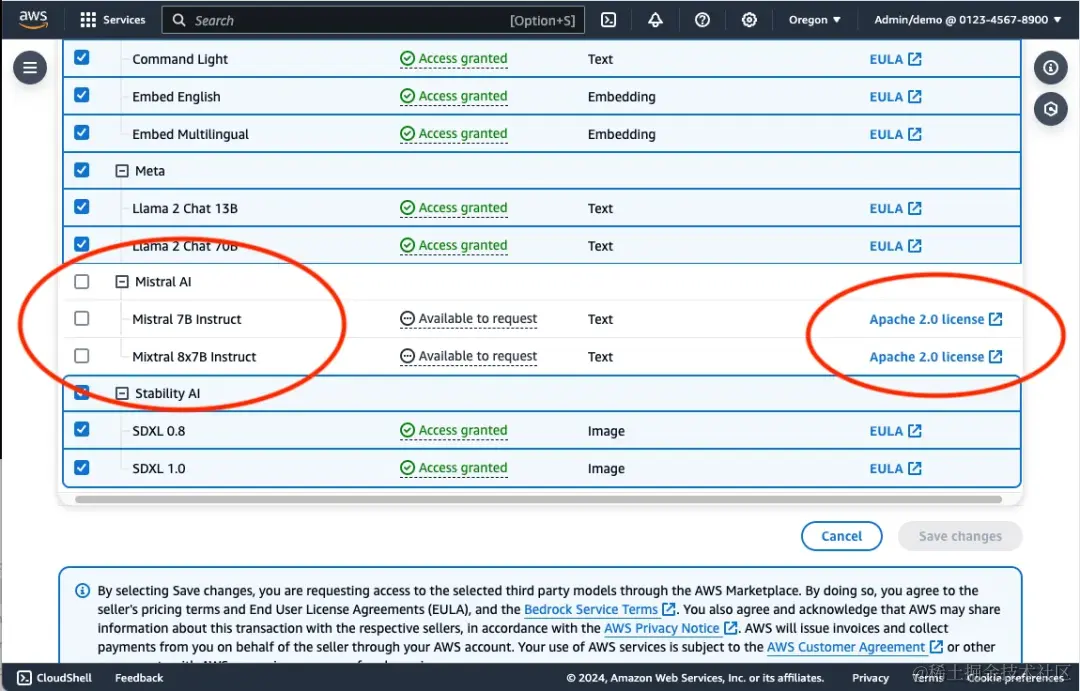Click the horizontal scrollbar under the model table
Viewport: 1080px width, 691px height.
point(539,499)
